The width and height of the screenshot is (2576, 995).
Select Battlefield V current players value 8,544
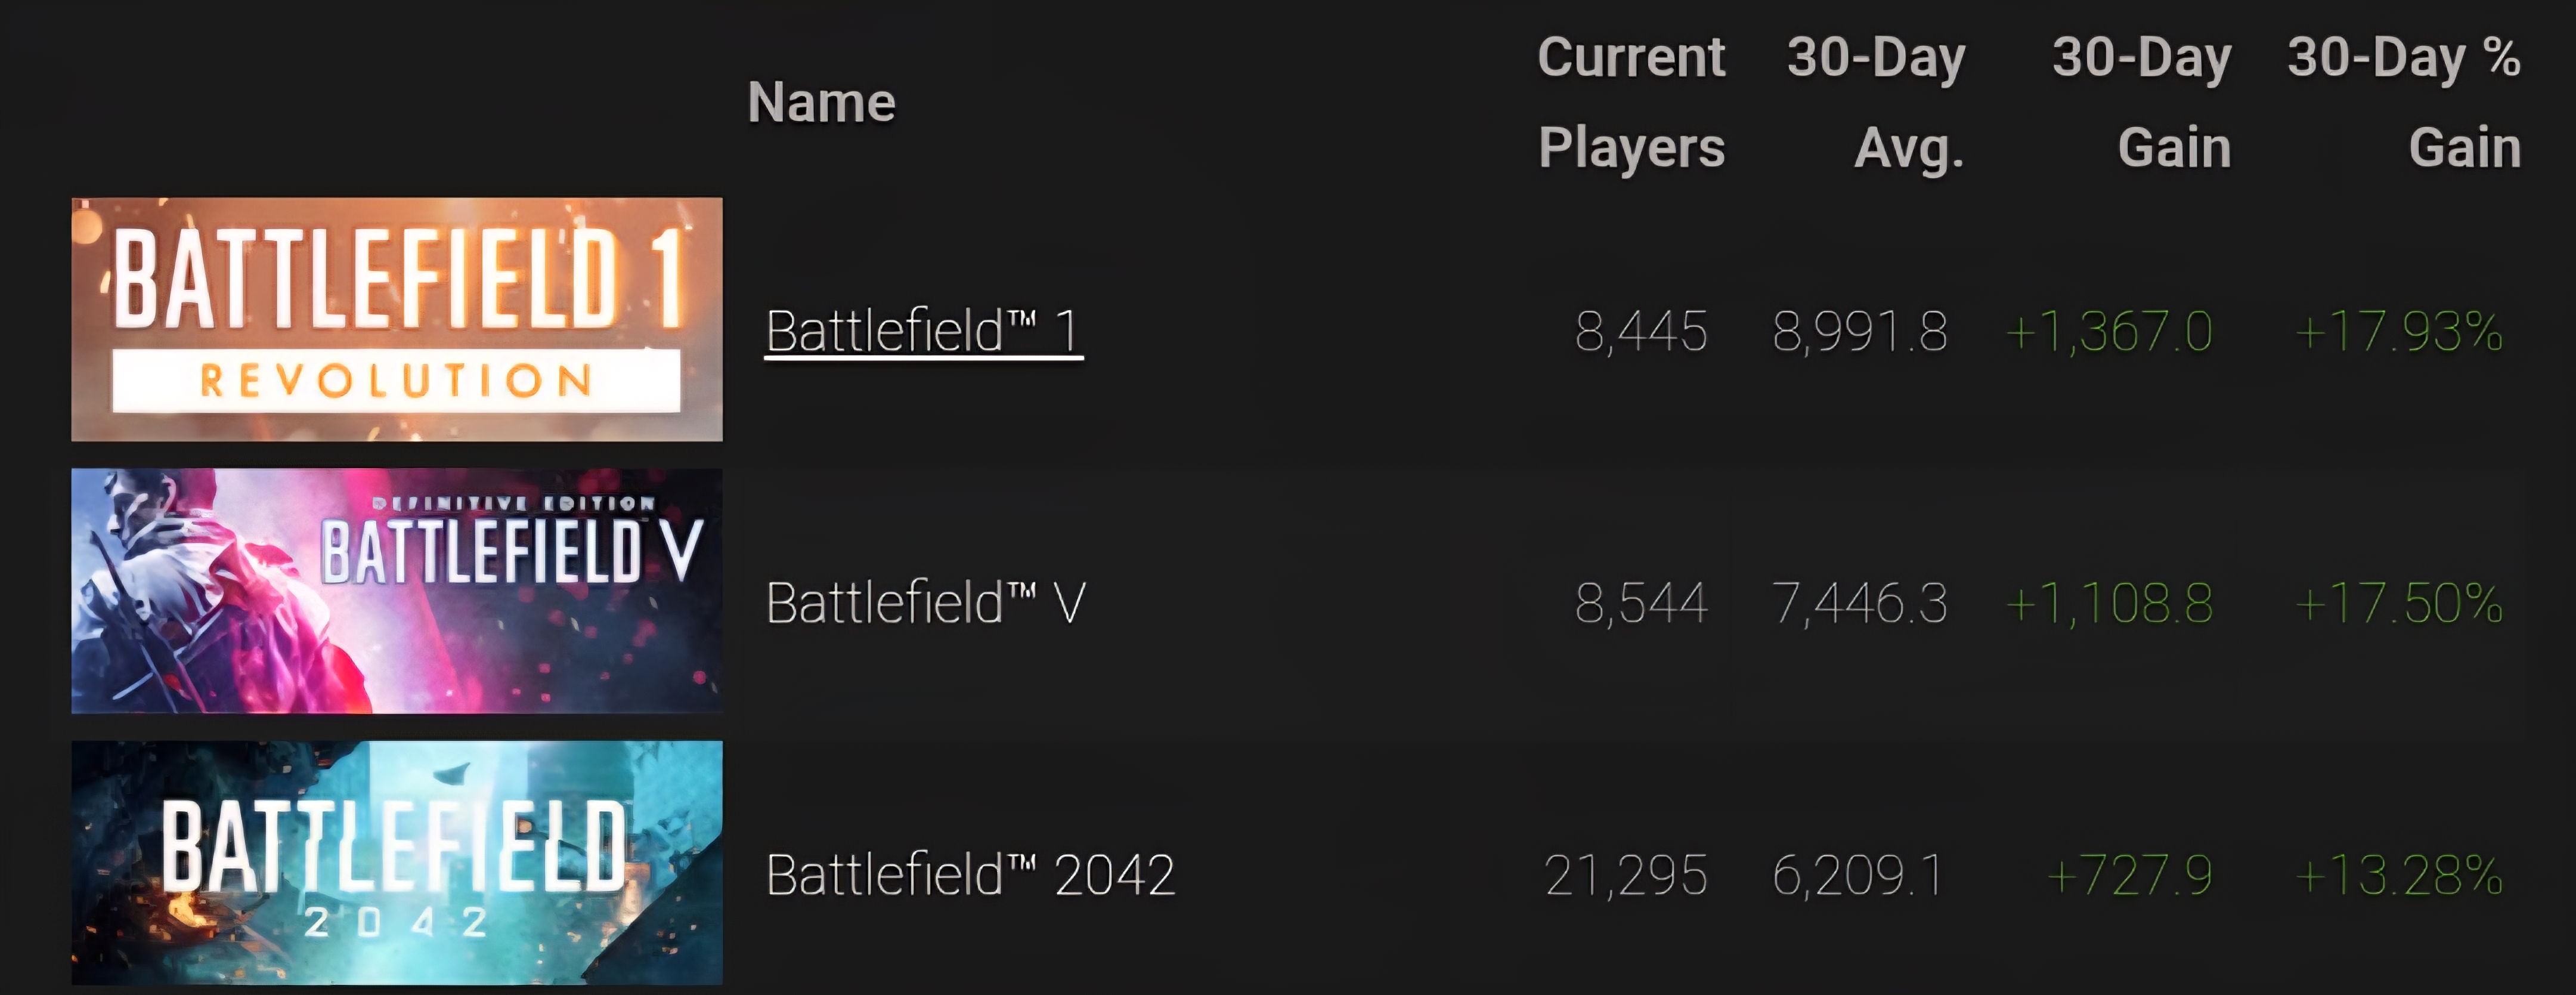pyautogui.click(x=1641, y=603)
